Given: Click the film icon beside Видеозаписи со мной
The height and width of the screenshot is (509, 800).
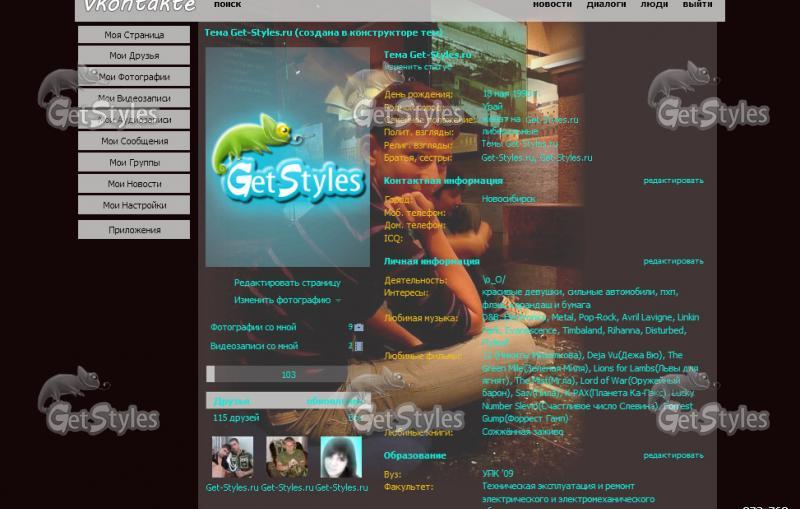Looking at the screenshot, I should tap(359, 346).
